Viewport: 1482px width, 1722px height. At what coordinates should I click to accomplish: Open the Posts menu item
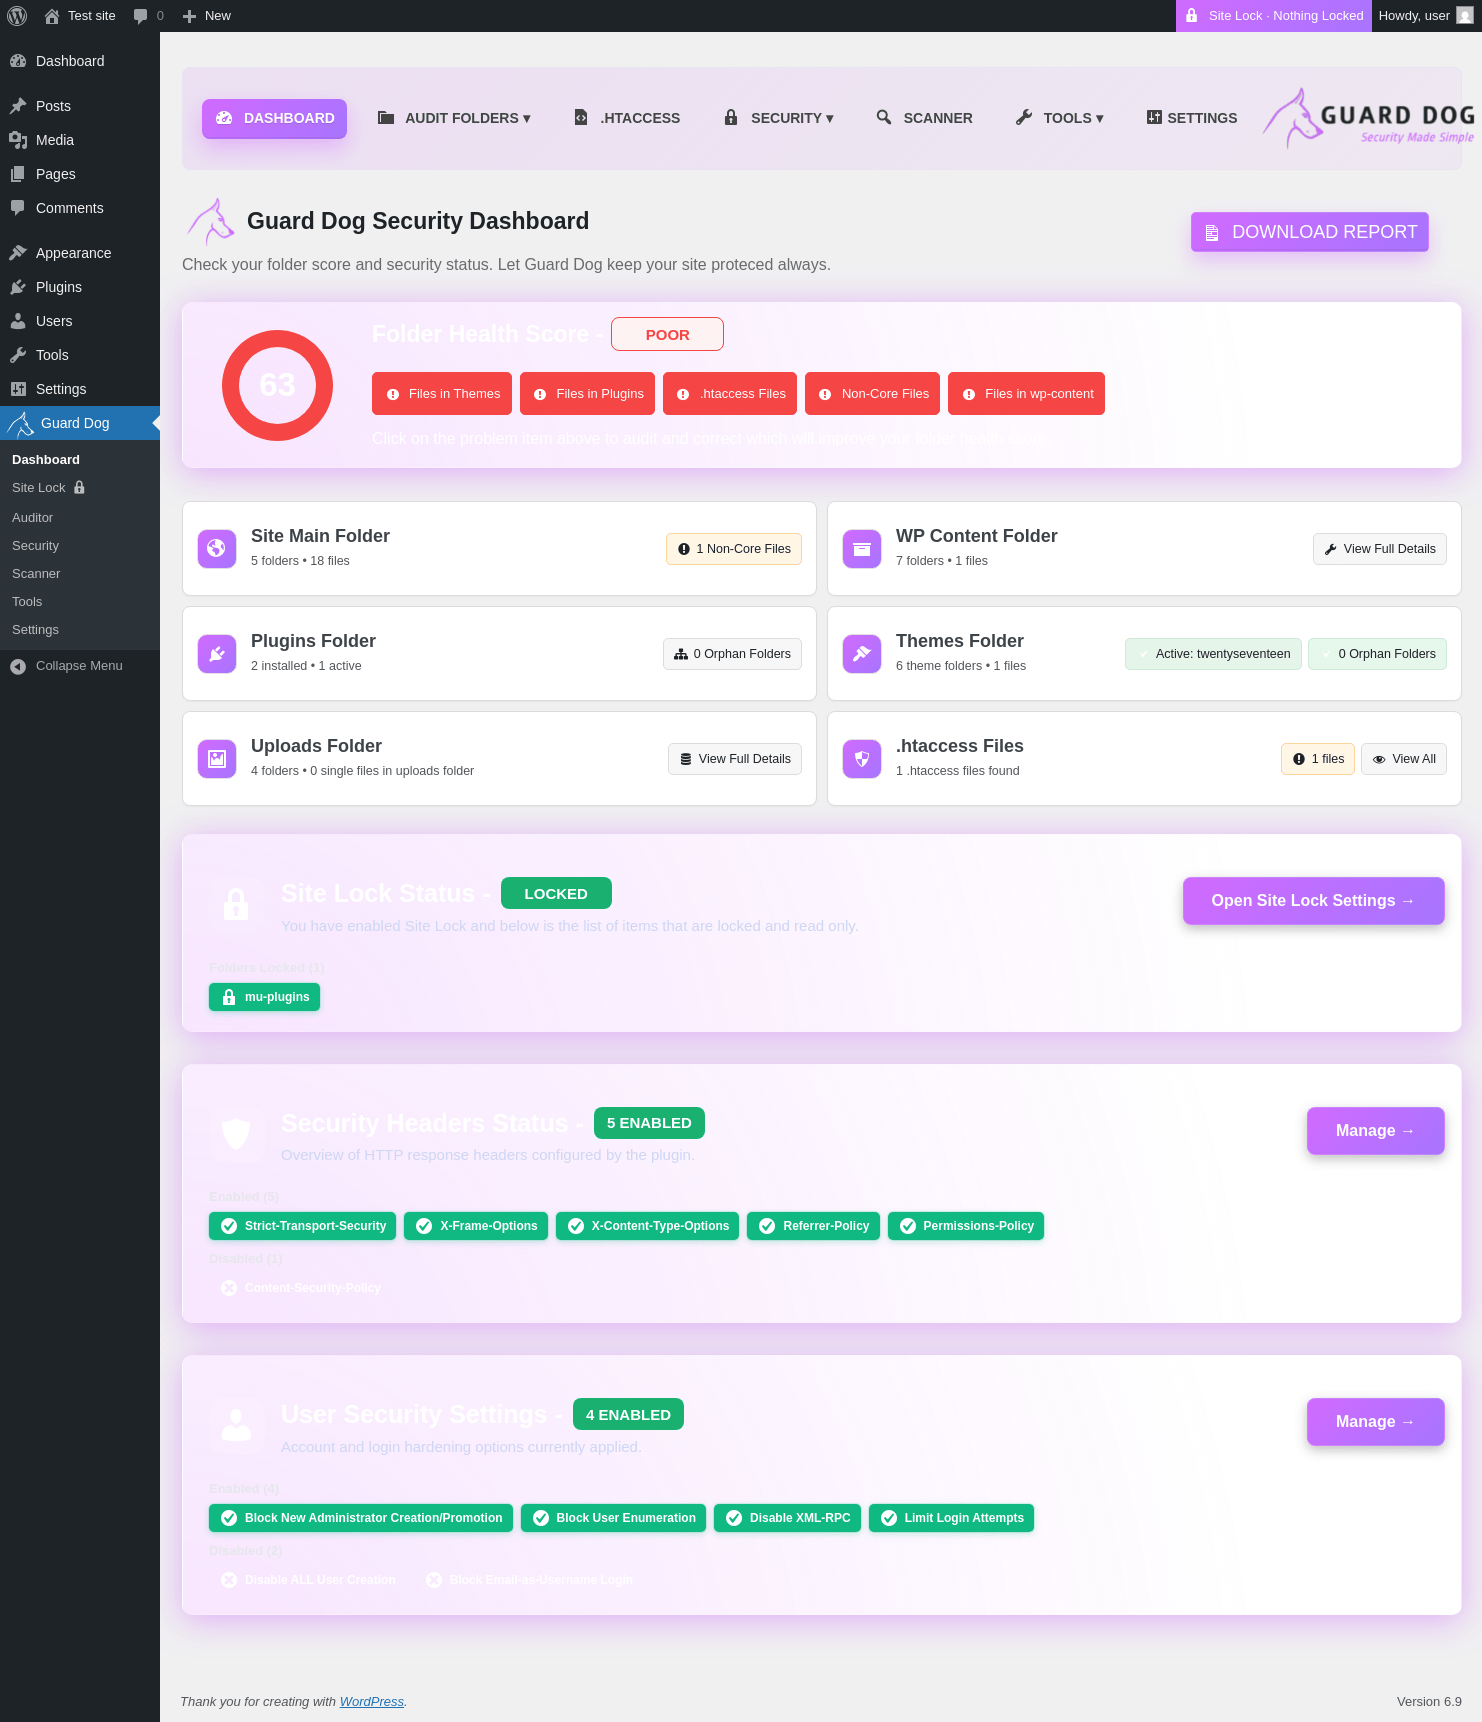(x=80, y=106)
